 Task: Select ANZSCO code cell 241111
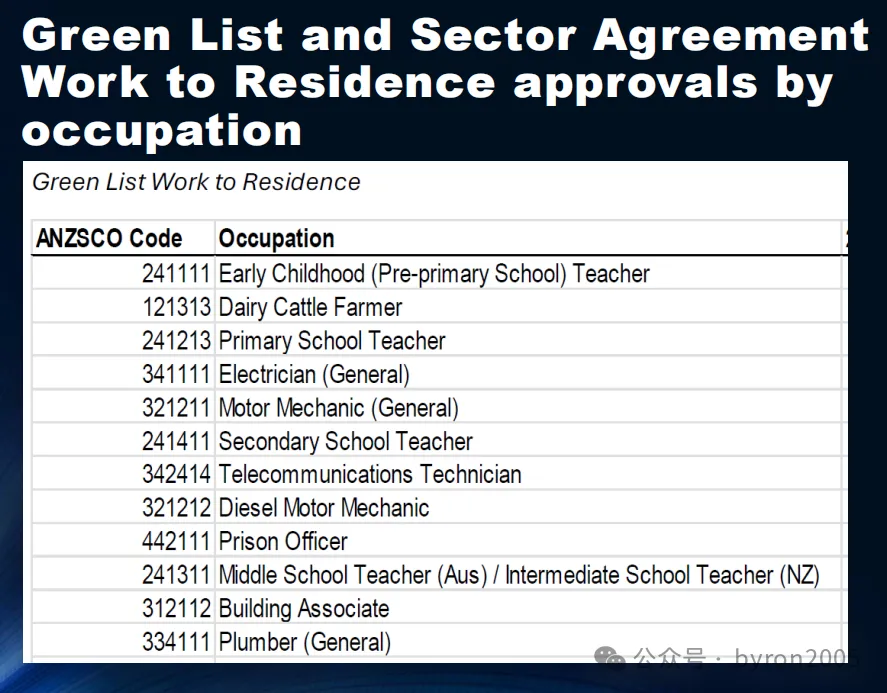coord(176,274)
